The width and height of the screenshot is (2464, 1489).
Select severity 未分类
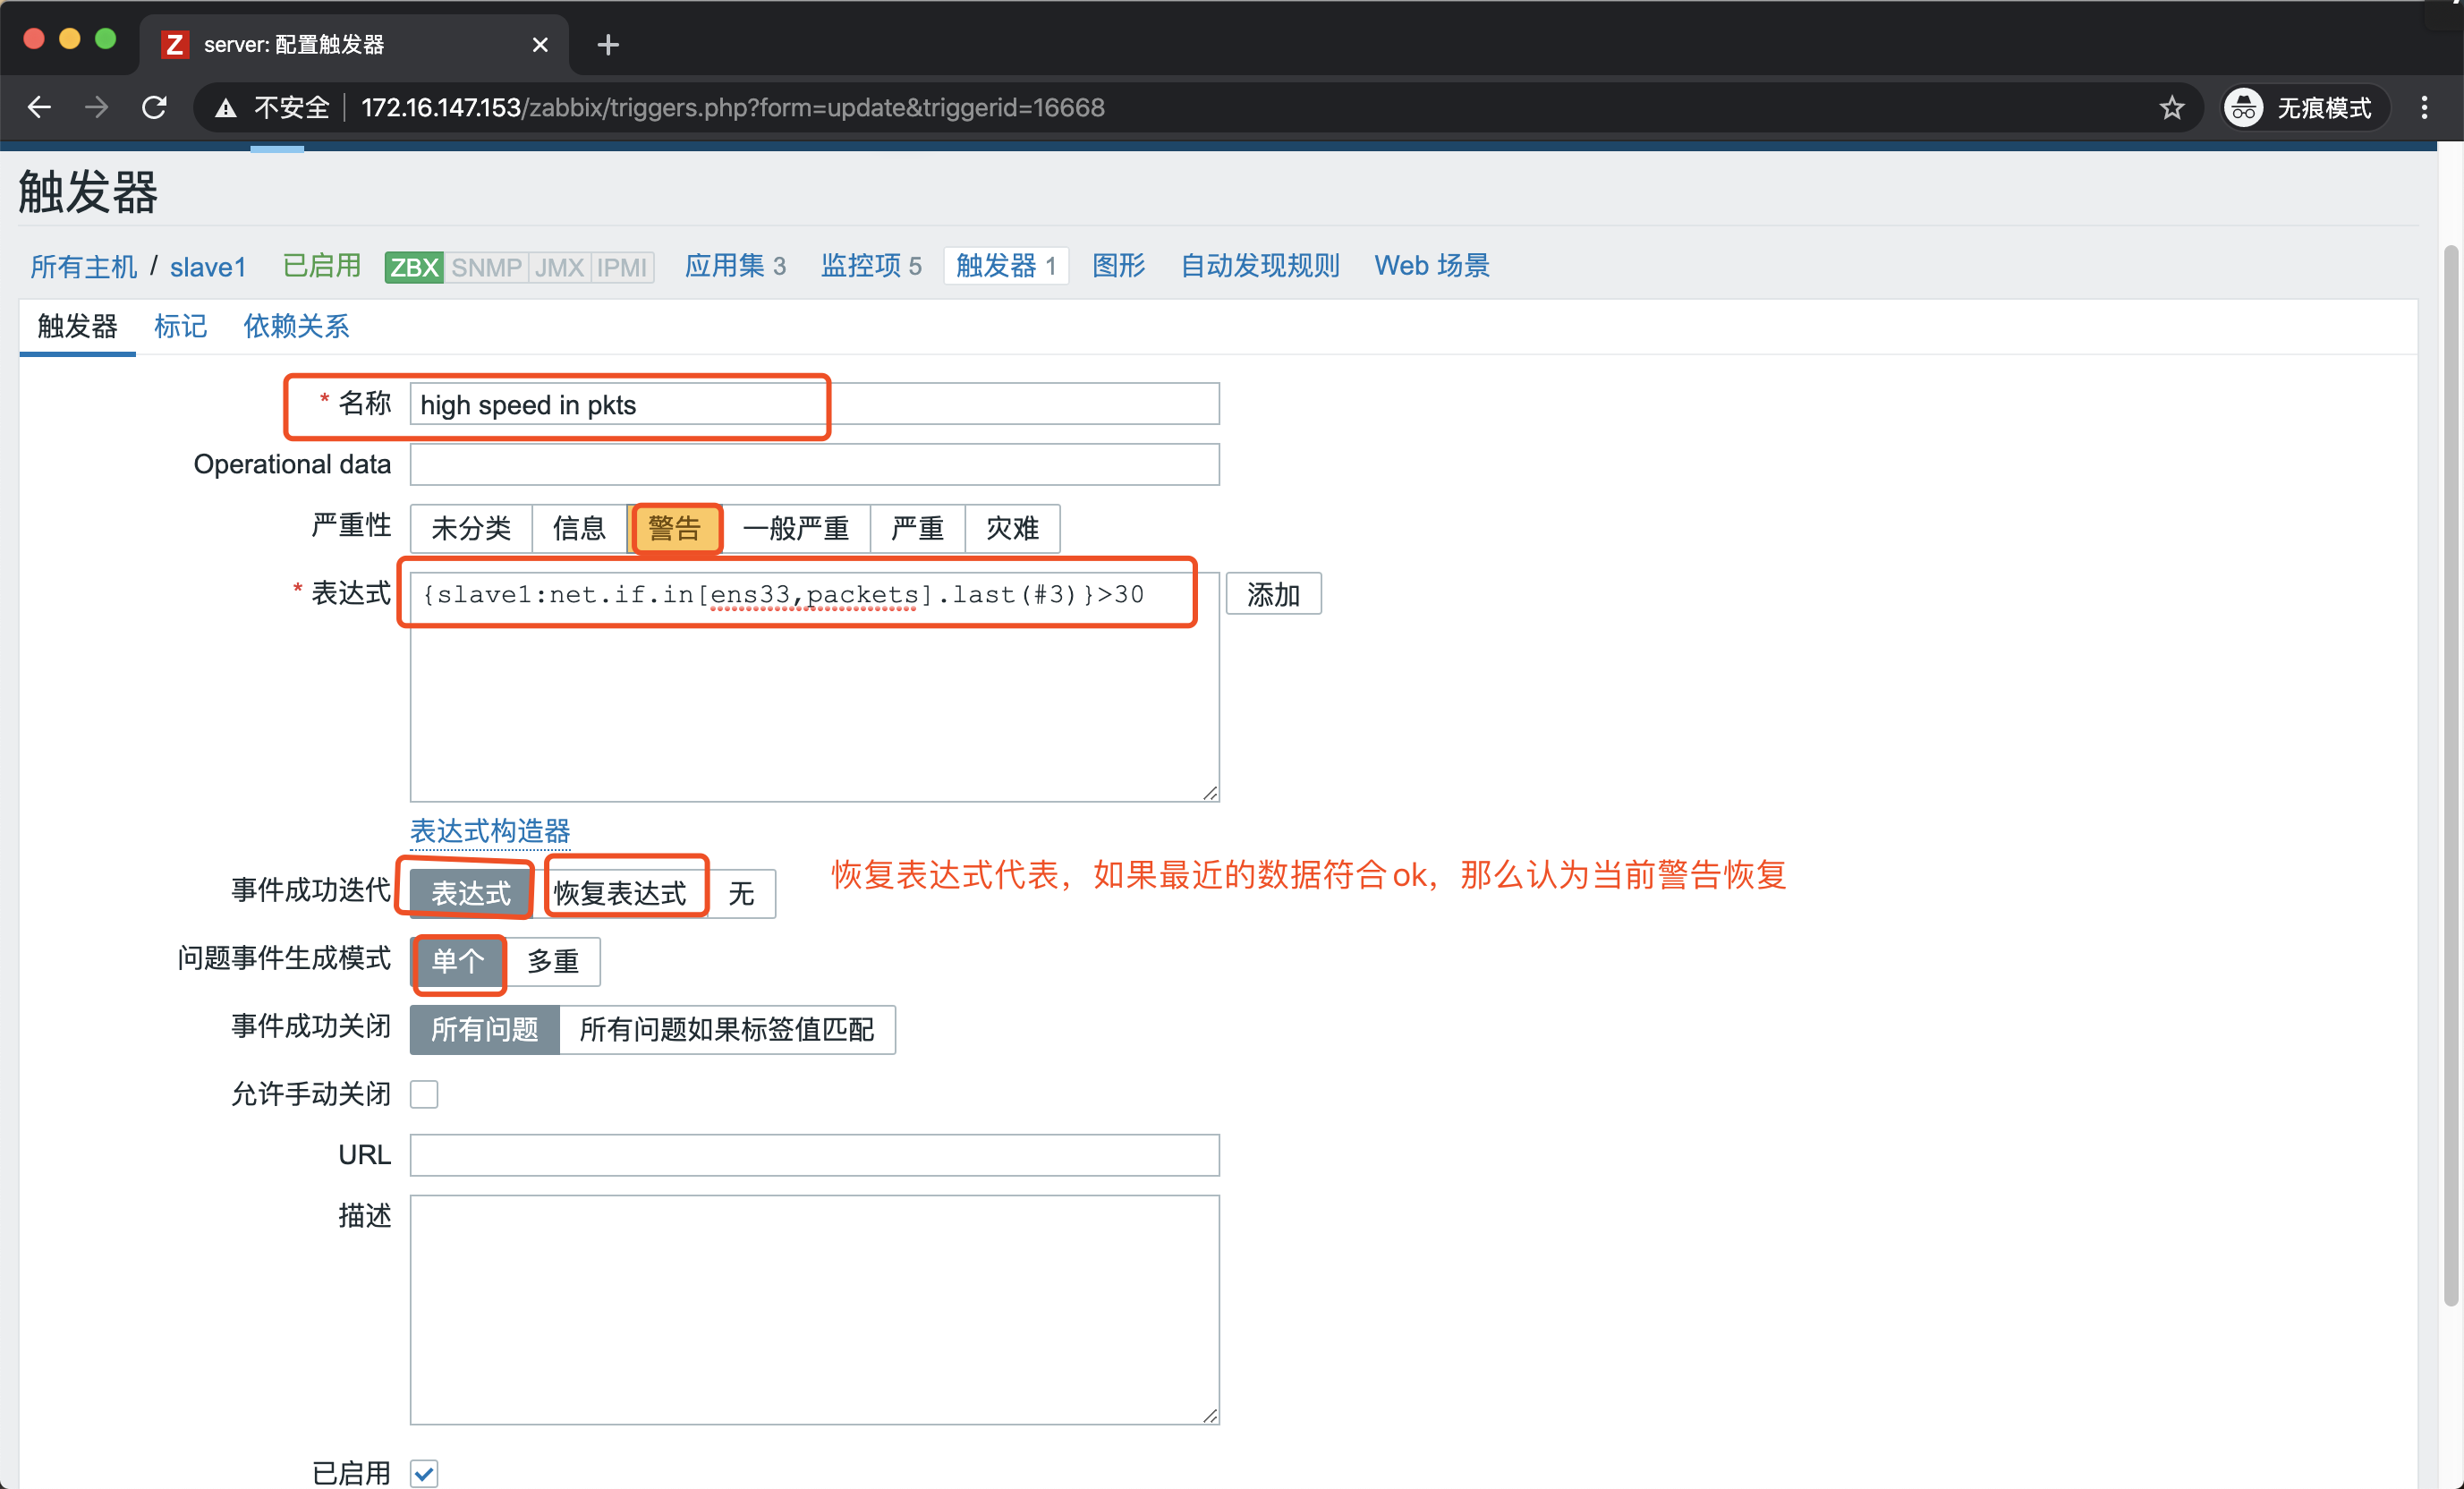point(471,528)
